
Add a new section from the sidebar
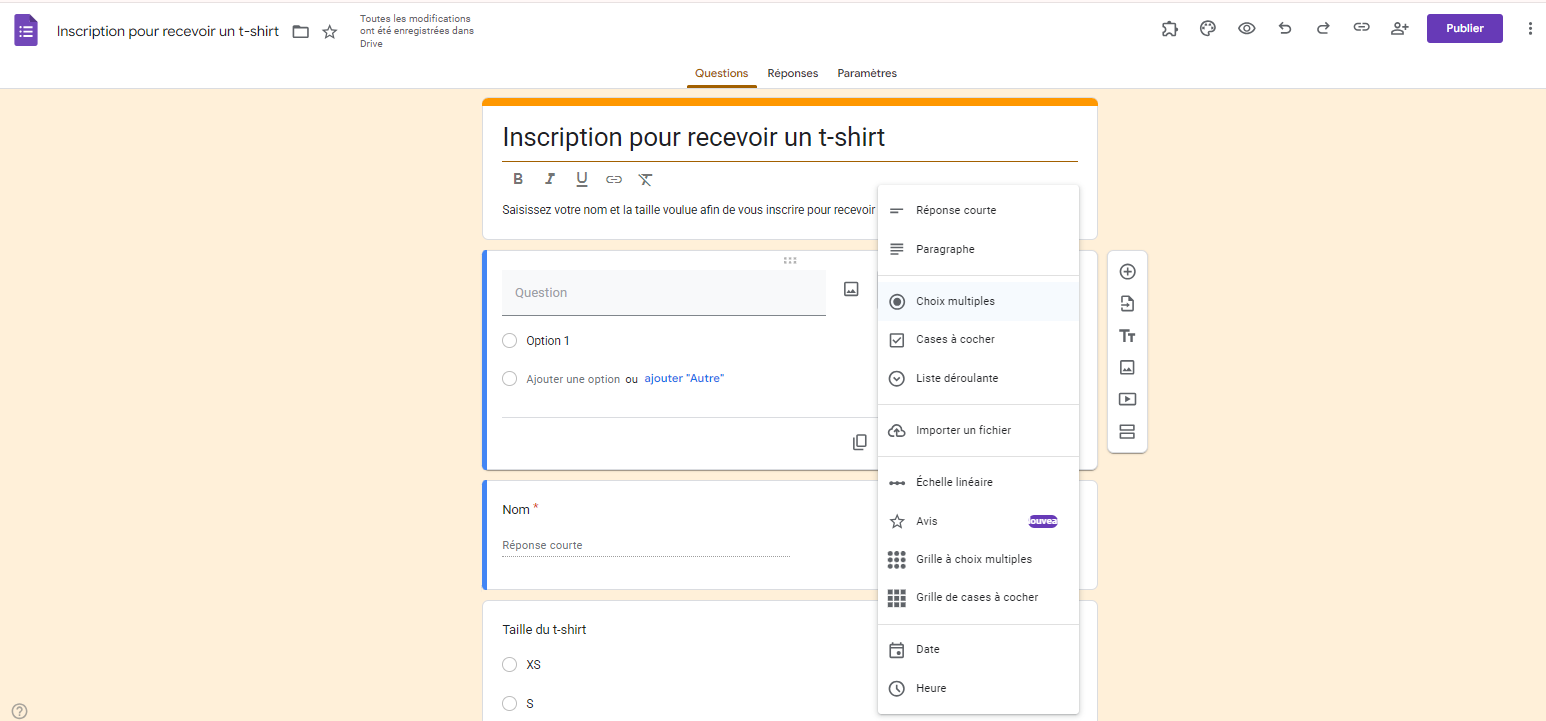1127,431
